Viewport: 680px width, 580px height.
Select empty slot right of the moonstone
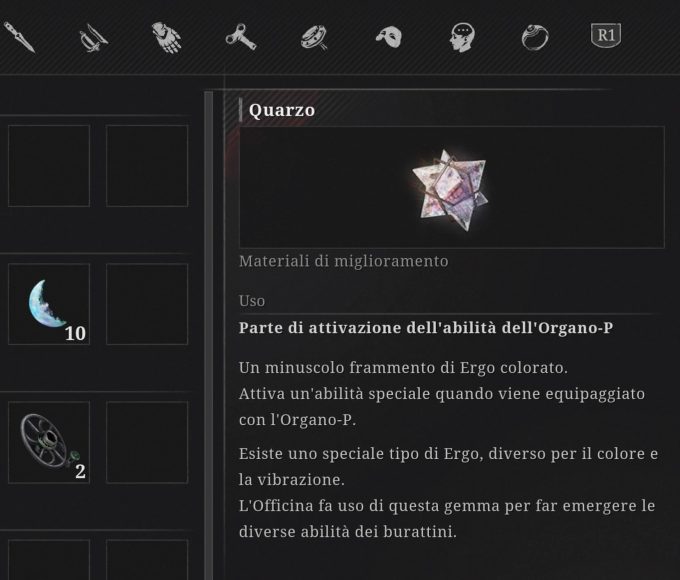pyautogui.click(x=147, y=304)
